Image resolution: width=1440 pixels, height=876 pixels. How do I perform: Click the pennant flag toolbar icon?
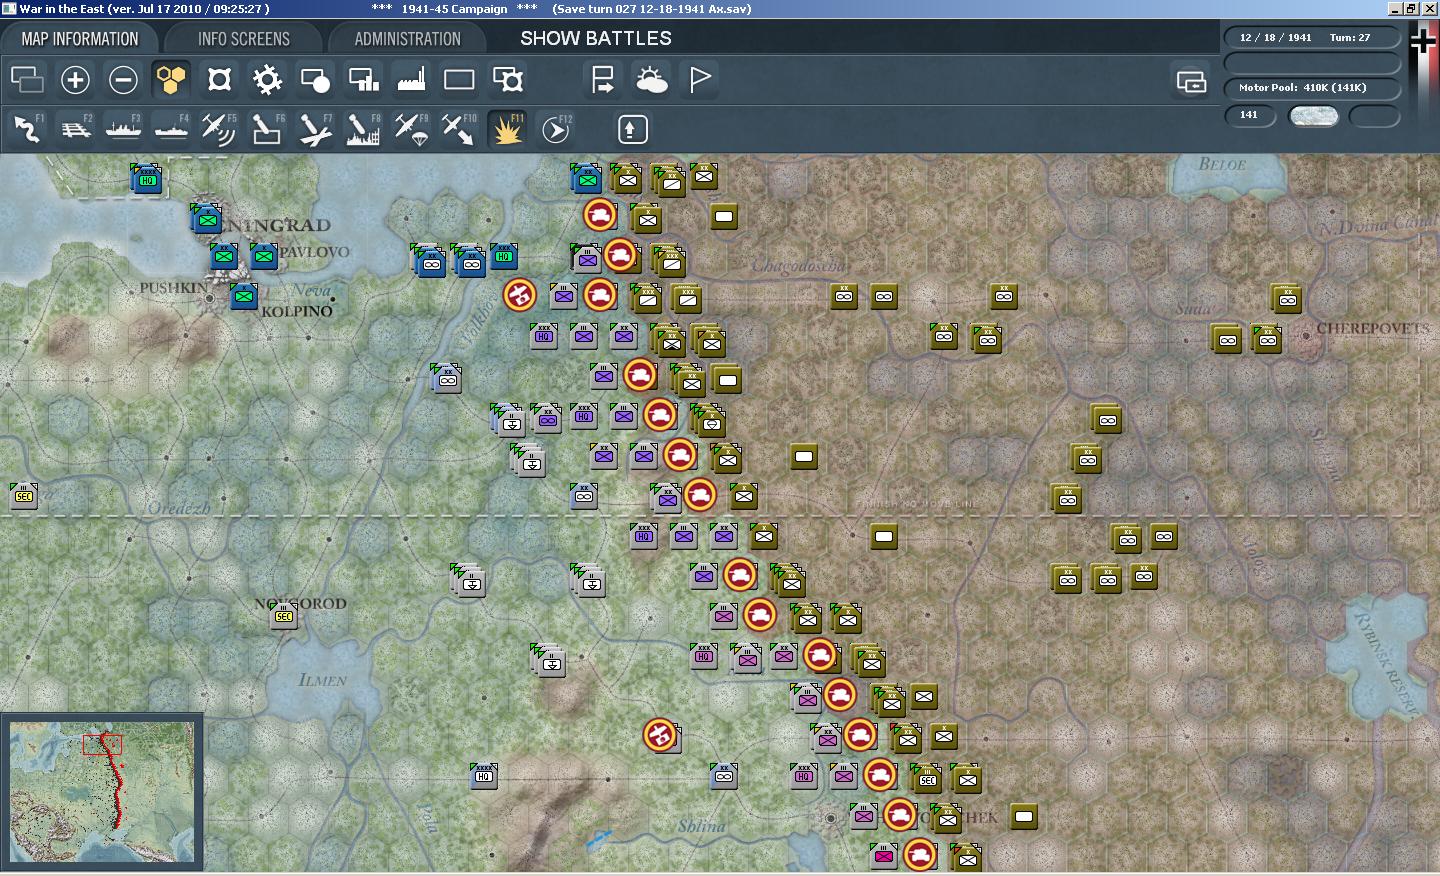[x=699, y=79]
